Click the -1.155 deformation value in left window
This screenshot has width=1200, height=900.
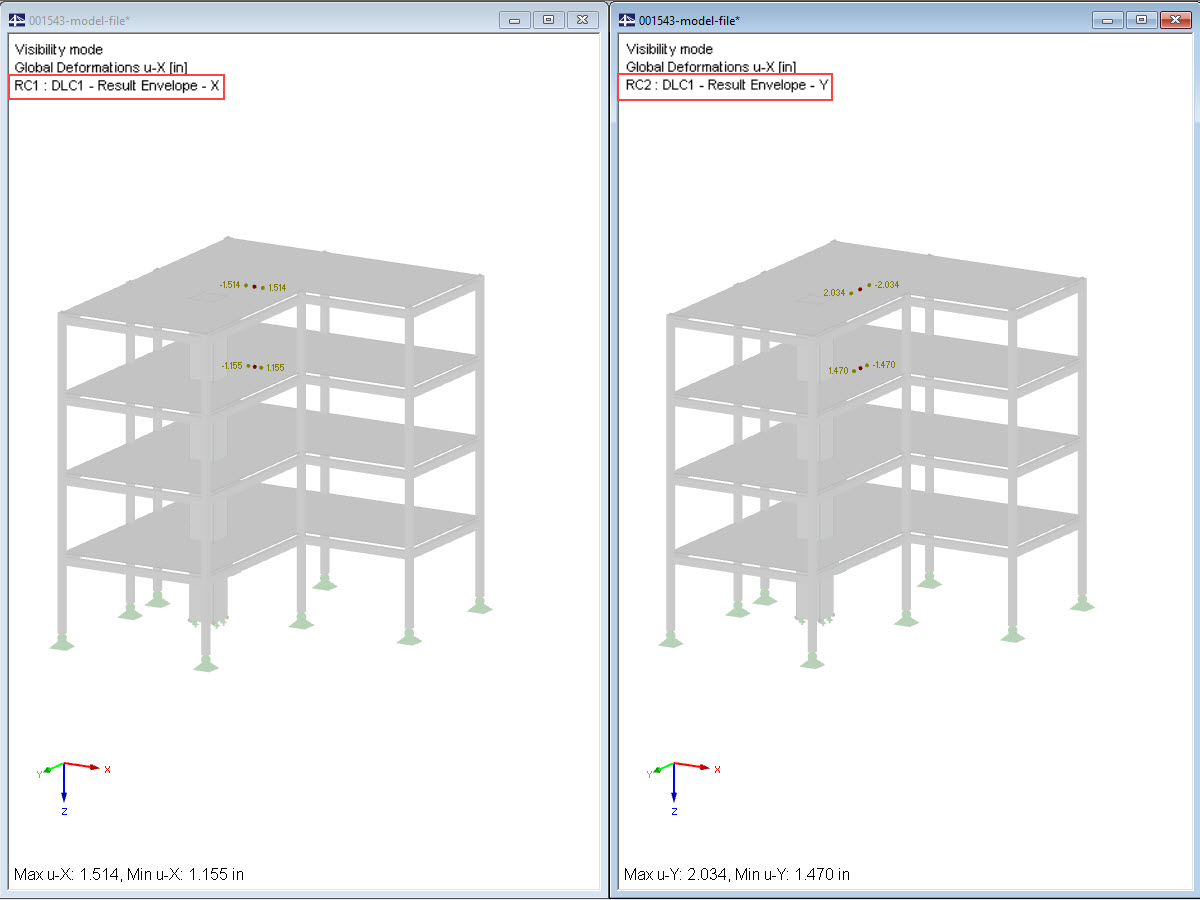coord(232,366)
